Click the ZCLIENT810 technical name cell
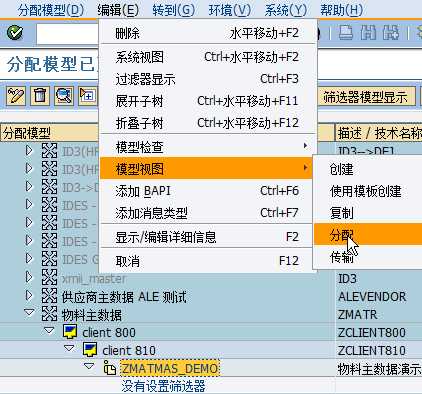This screenshot has height=394, width=422. coord(372,350)
